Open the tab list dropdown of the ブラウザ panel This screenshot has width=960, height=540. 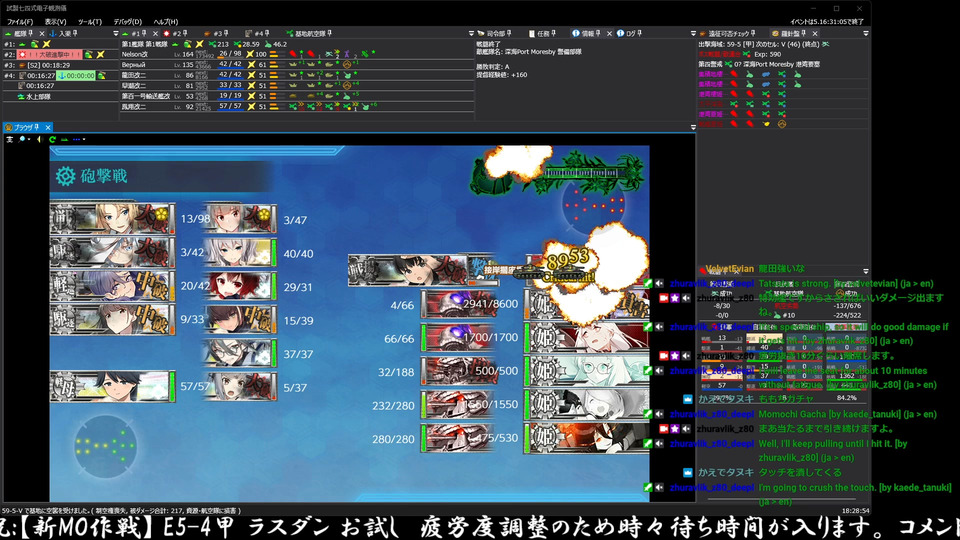coord(693,127)
